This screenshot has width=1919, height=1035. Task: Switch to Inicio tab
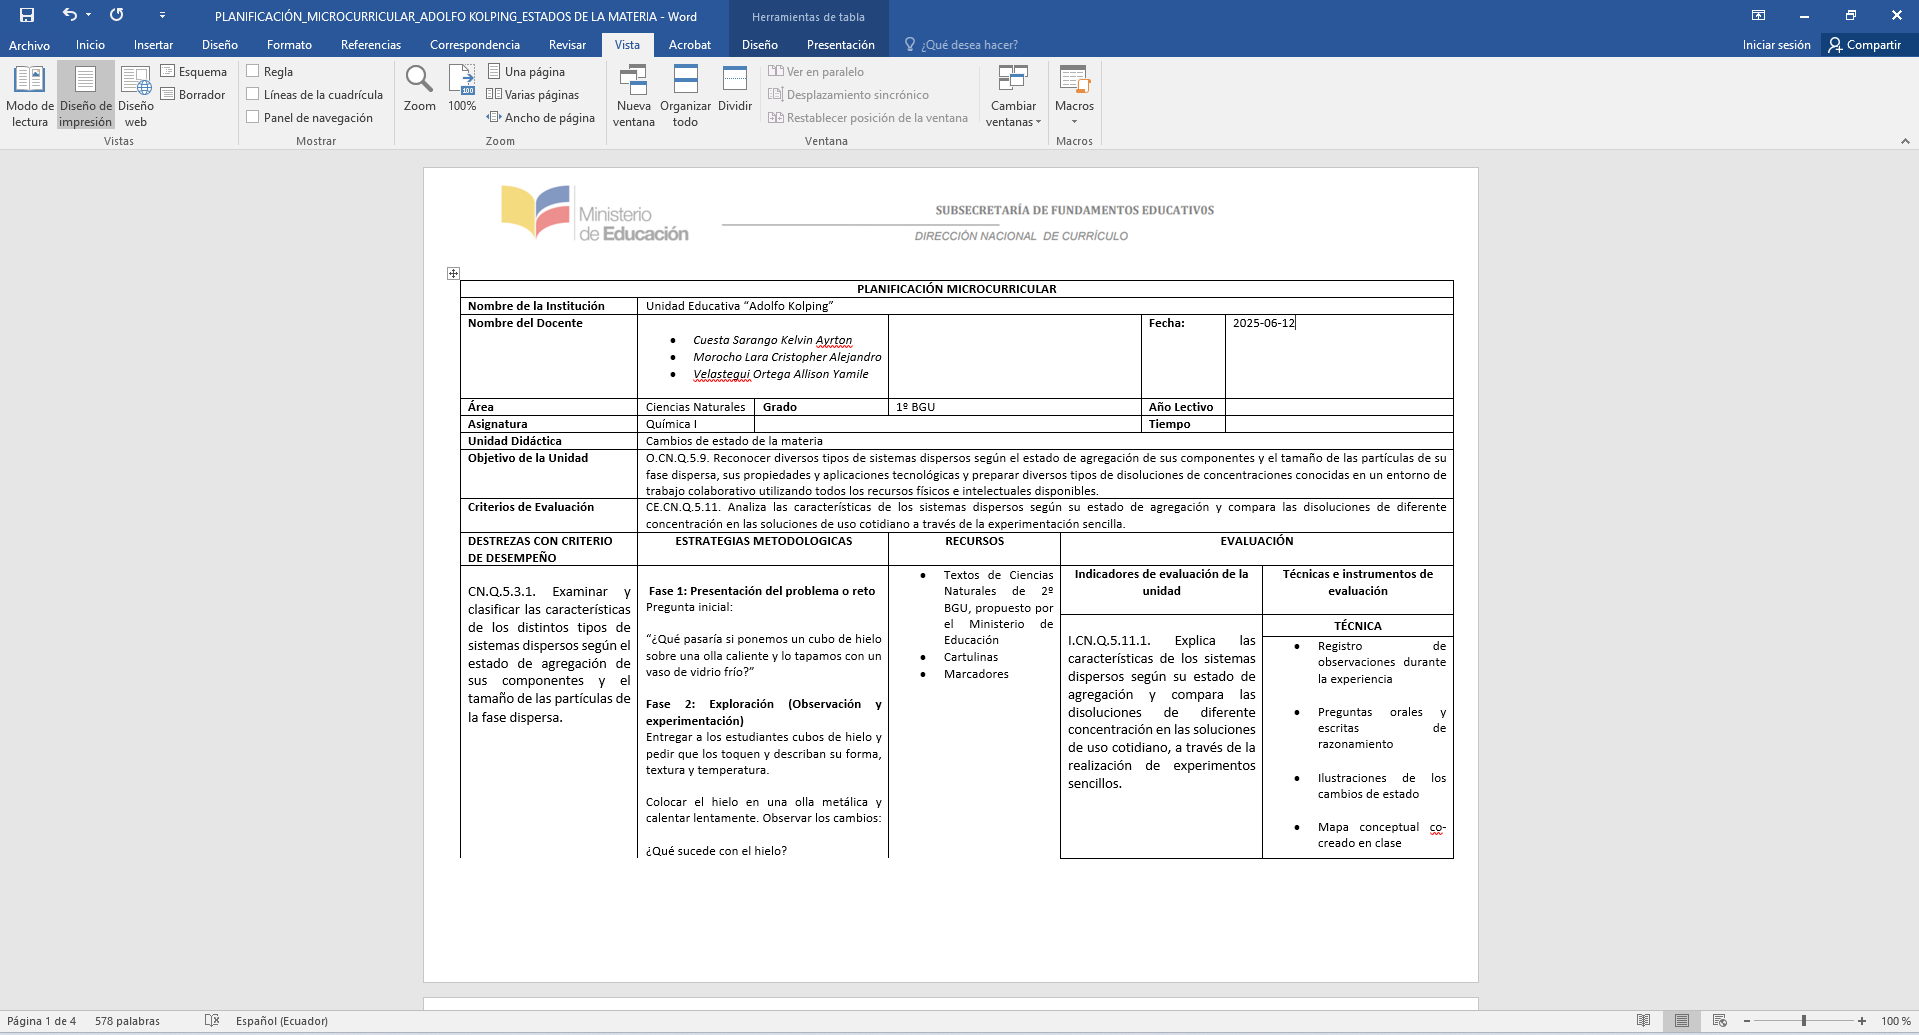pyautogui.click(x=90, y=45)
